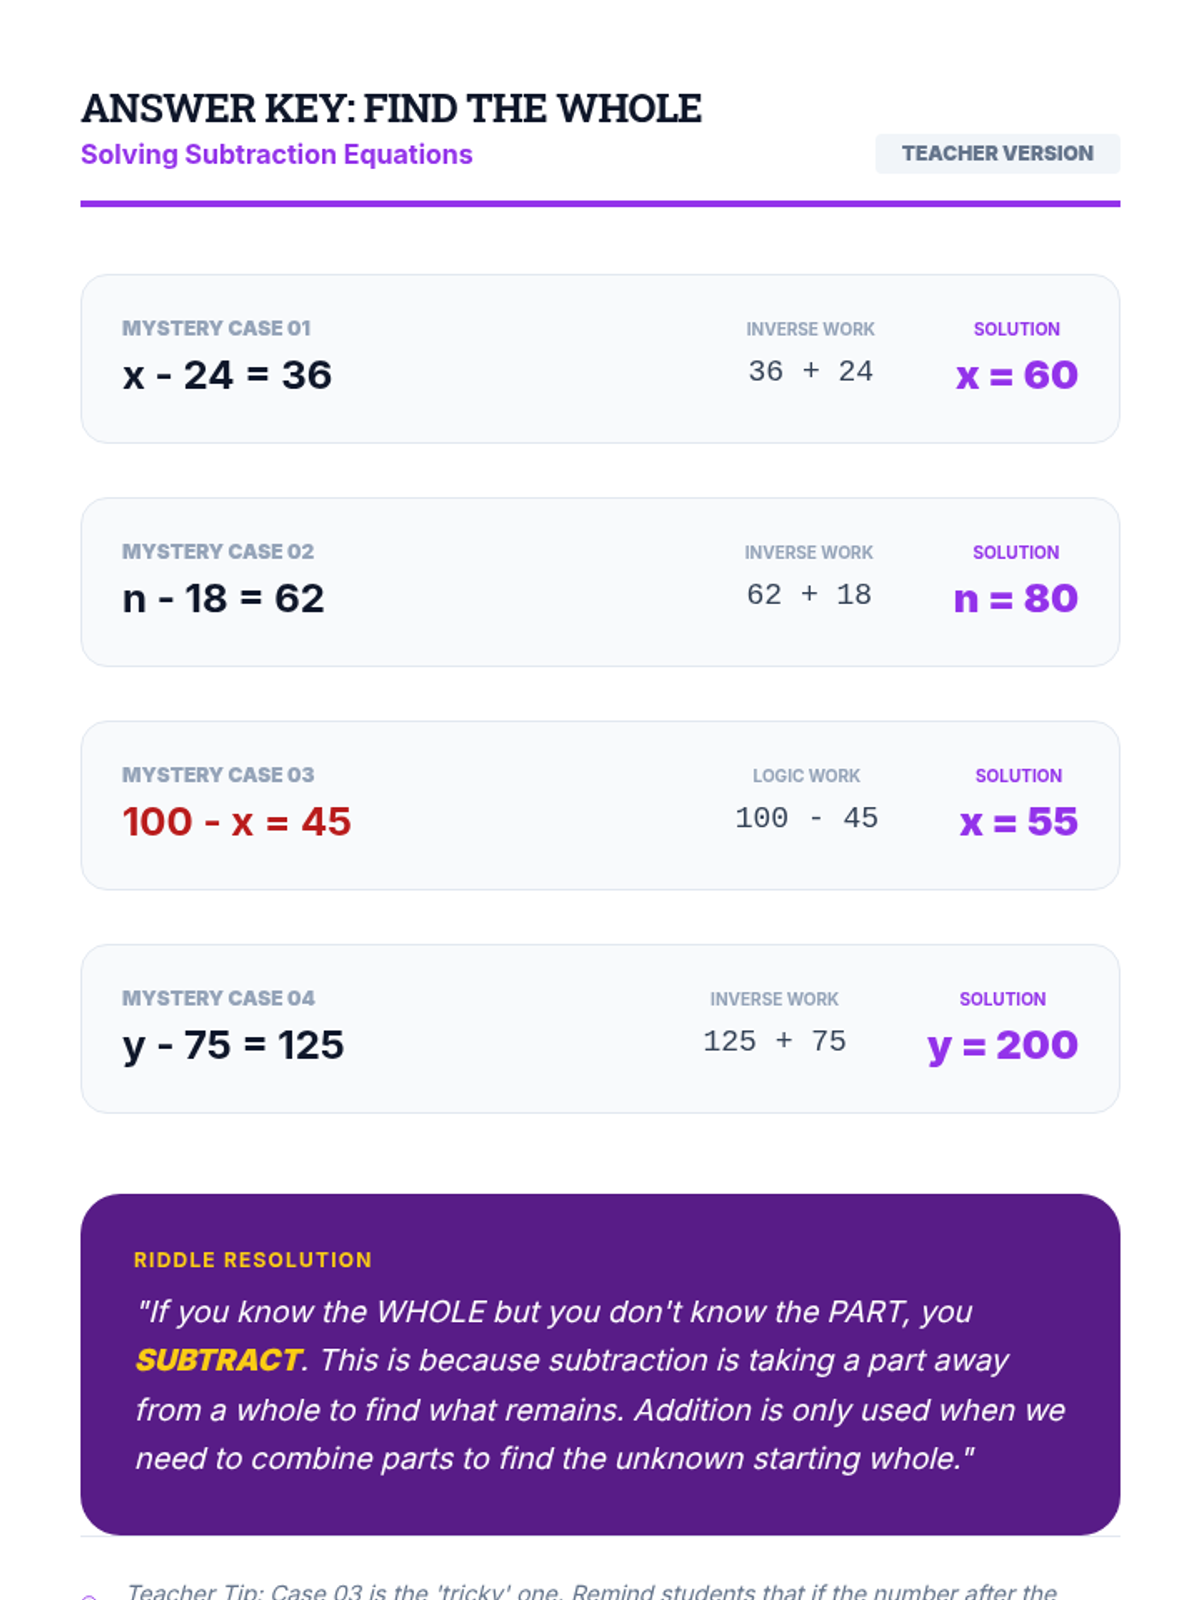Click the red equation 100 - x = 45
Image resolution: width=1200 pixels, height=1600 pixels.
[x=237, y=822]
